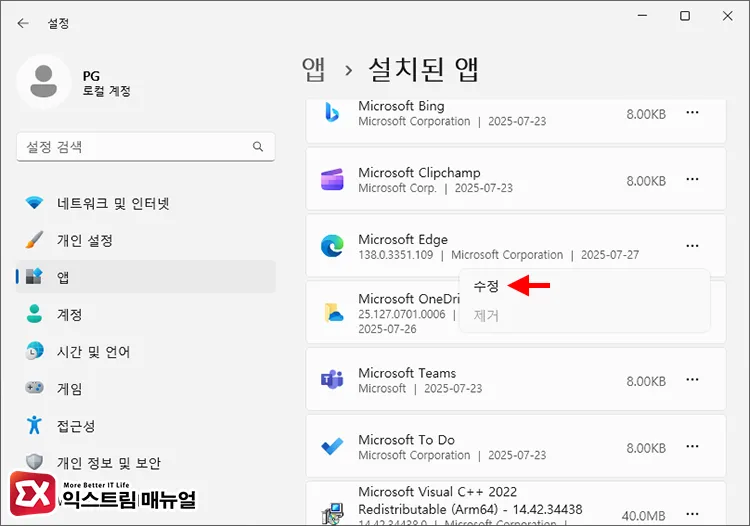This screenshot has height=526, width=750.
Task: Click the Microsoft To Do checkmark icon
Action: point(332,447)
